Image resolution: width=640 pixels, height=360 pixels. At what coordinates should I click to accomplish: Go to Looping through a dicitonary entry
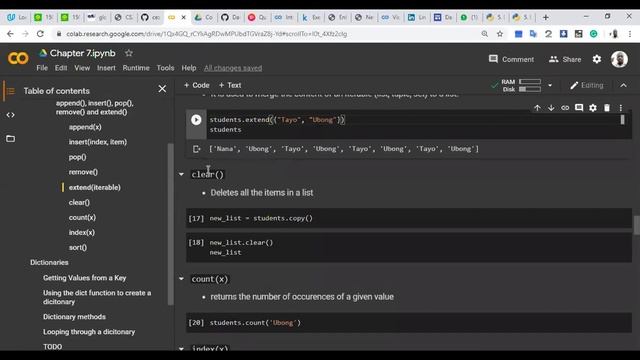pos(89,332)
